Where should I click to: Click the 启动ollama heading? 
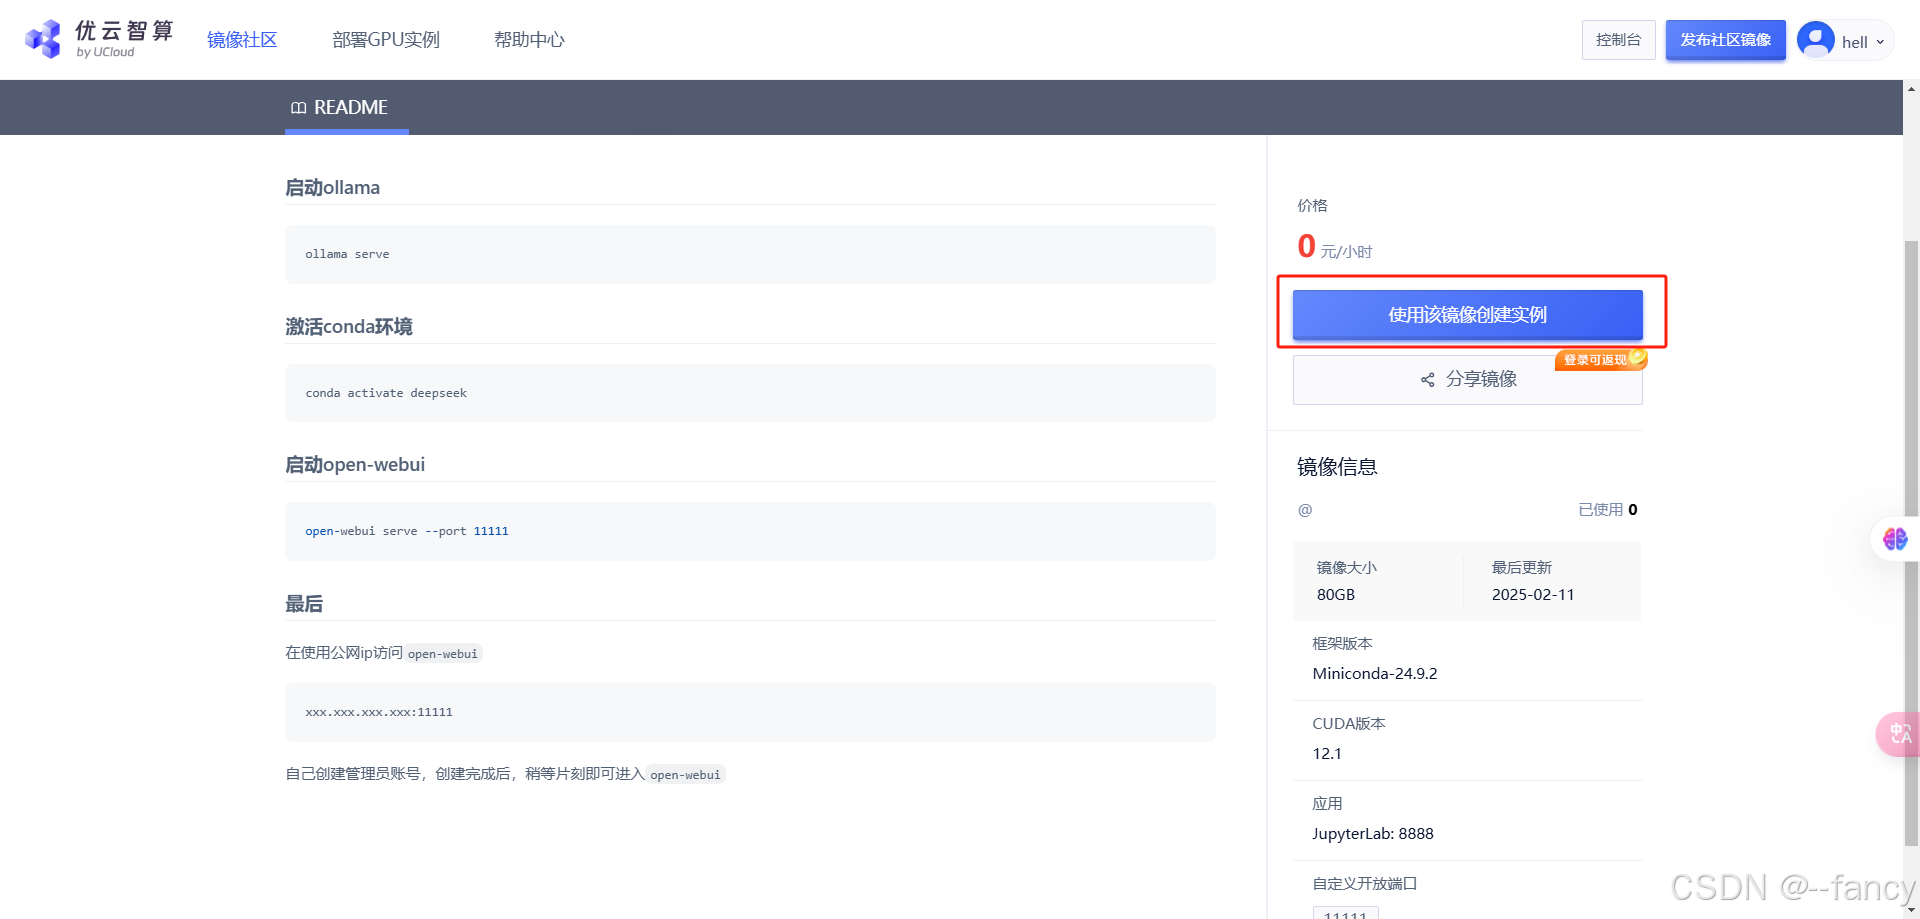(x=332, y=188)
